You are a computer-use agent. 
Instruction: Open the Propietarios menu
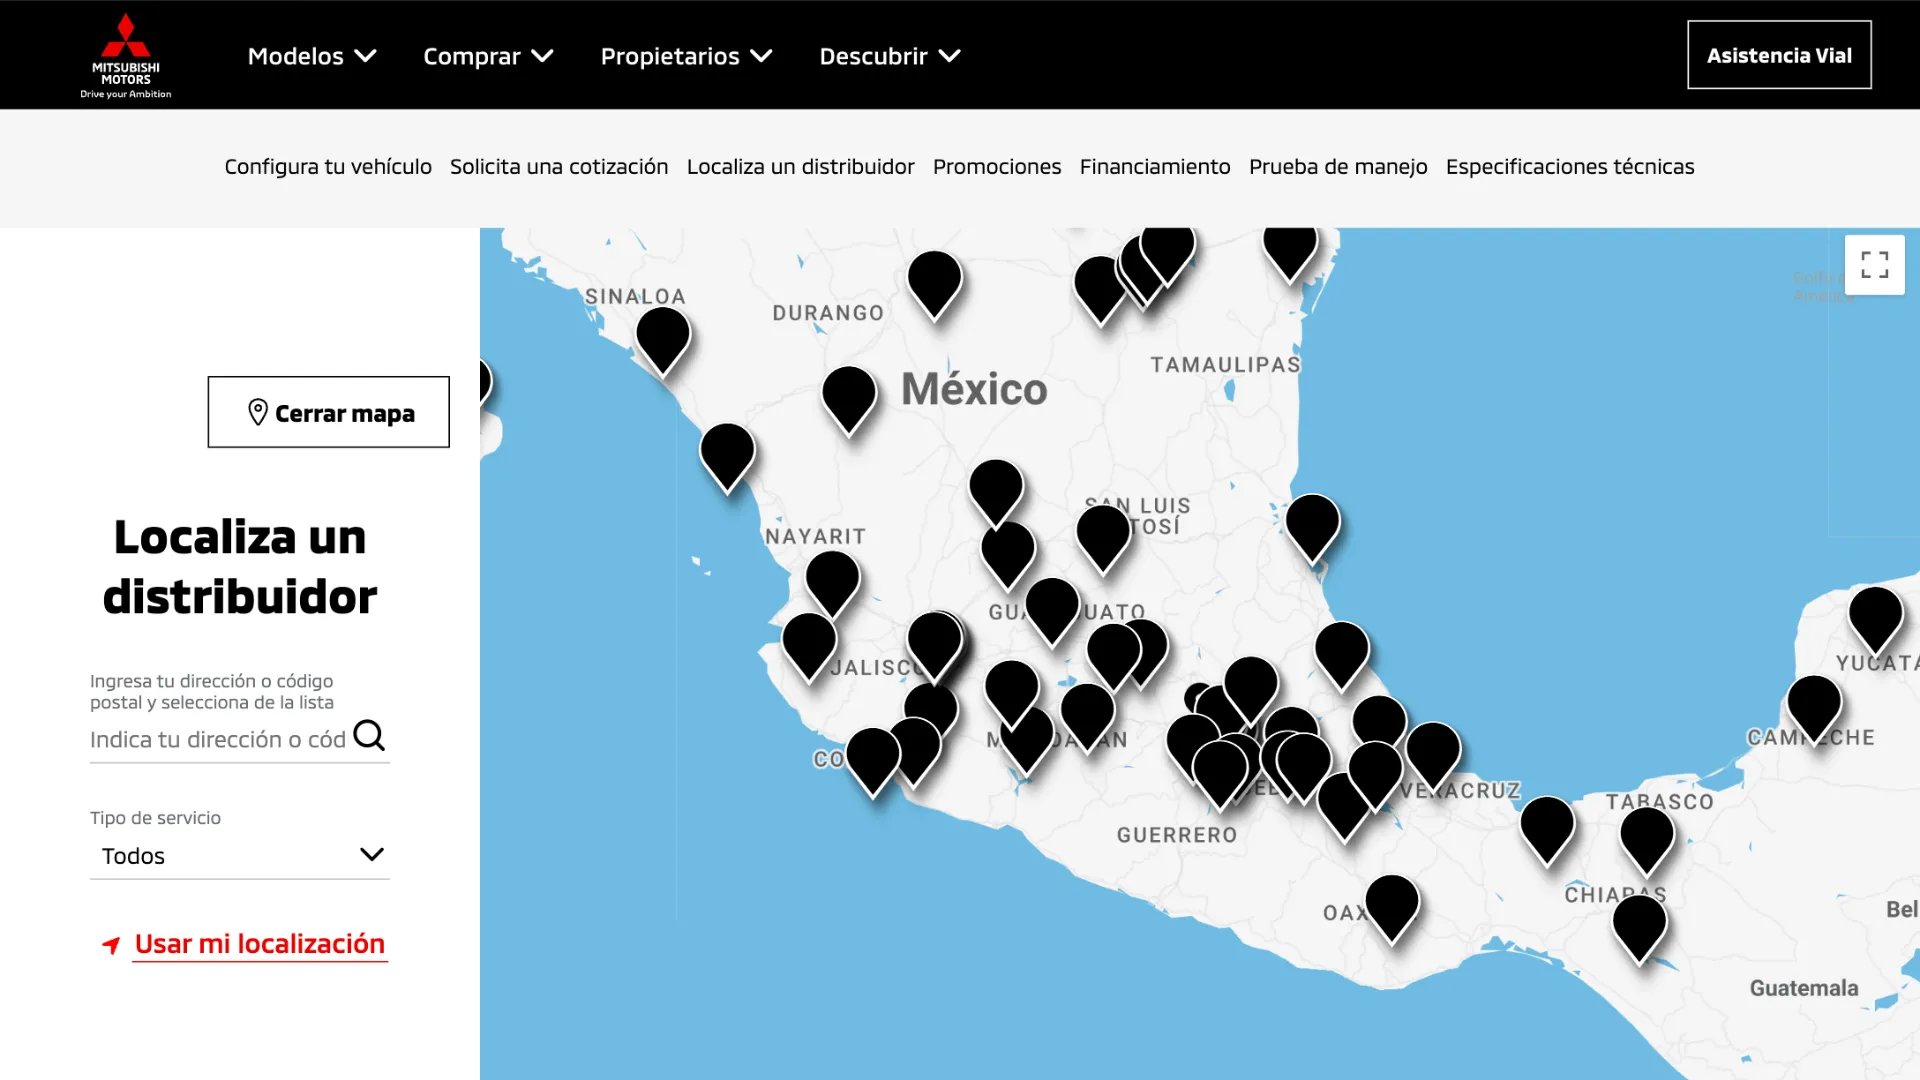click(x=686, y=56)
